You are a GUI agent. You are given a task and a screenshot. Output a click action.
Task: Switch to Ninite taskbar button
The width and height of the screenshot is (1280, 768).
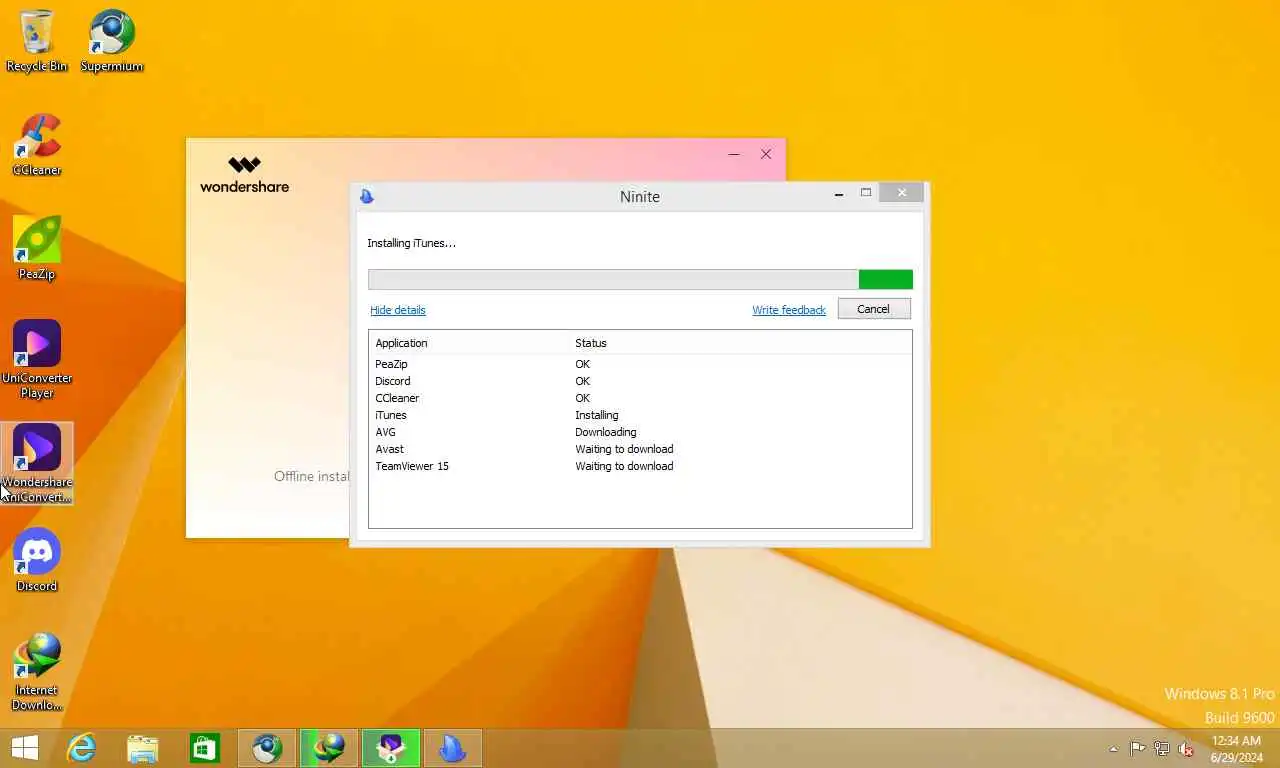(453, 748)
